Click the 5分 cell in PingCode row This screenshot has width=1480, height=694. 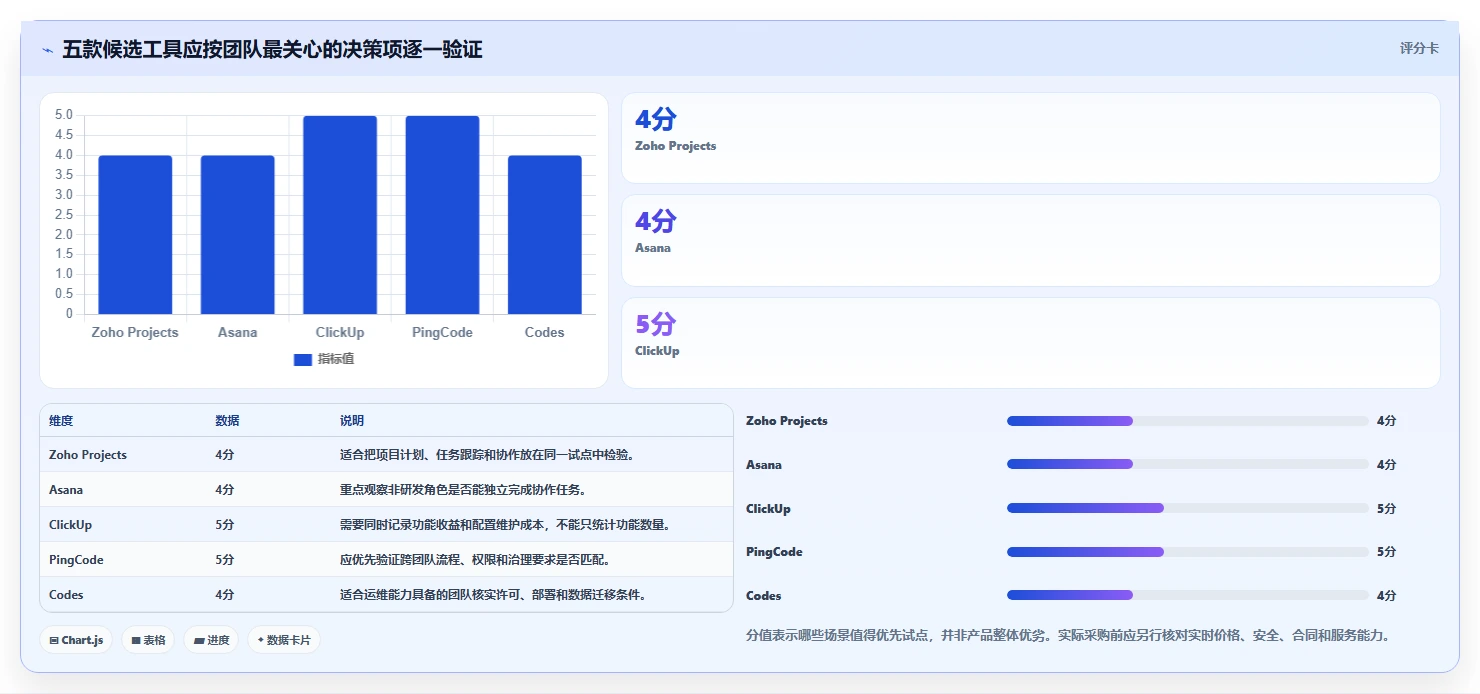[225, 560]
